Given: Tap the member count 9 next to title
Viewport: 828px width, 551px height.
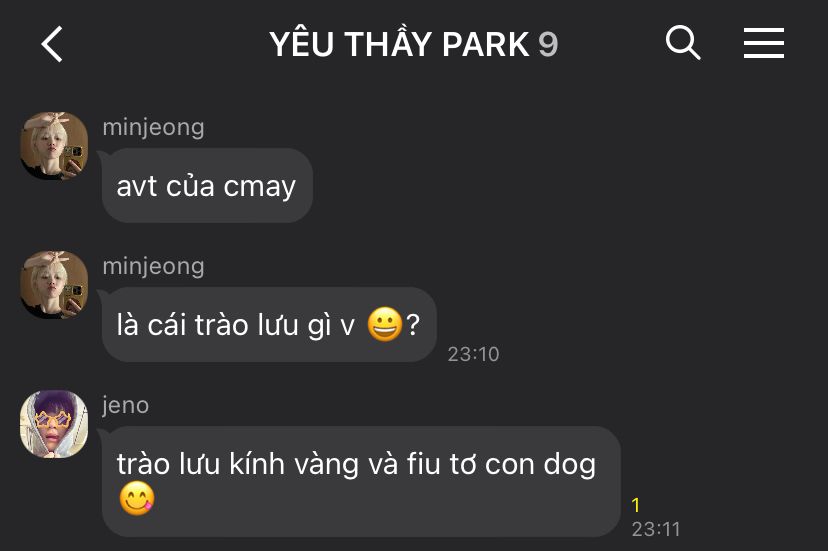Looking at the screenshot, I should (548, 44).
